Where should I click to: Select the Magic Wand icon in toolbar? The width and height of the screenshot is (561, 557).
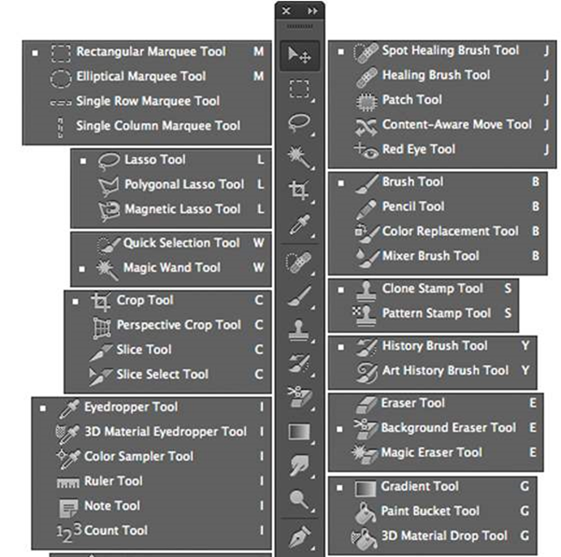[x=299, y=157]
